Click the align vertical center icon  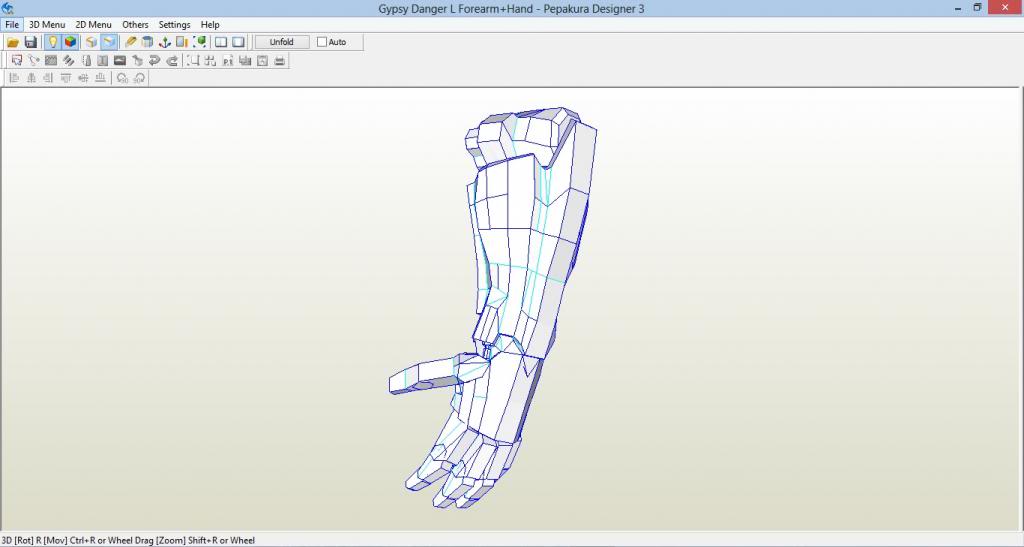83,78
